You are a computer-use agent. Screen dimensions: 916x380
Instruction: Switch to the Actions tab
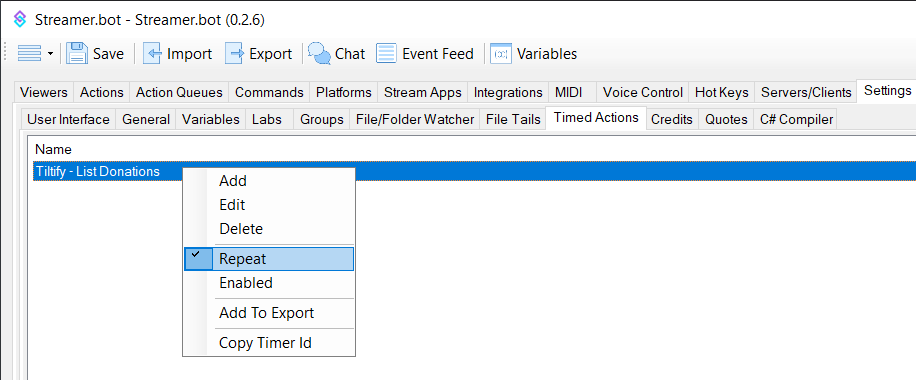(102, 92)
